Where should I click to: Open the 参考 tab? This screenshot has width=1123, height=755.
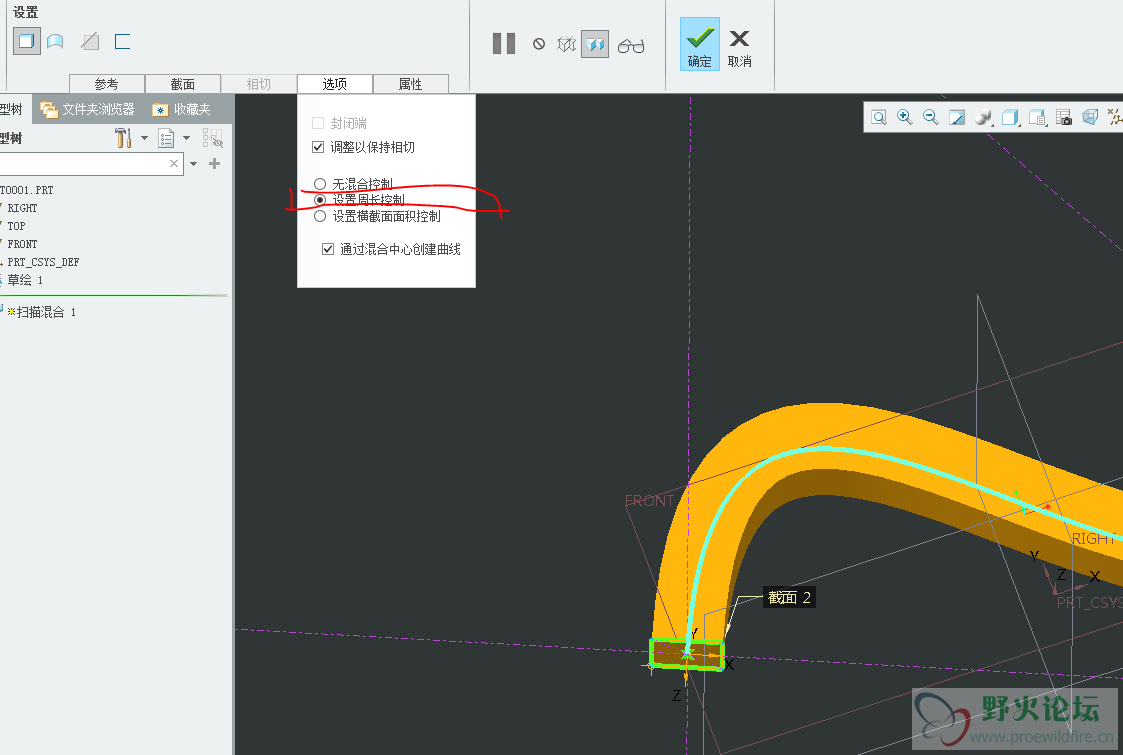click(x=107, y=84)
